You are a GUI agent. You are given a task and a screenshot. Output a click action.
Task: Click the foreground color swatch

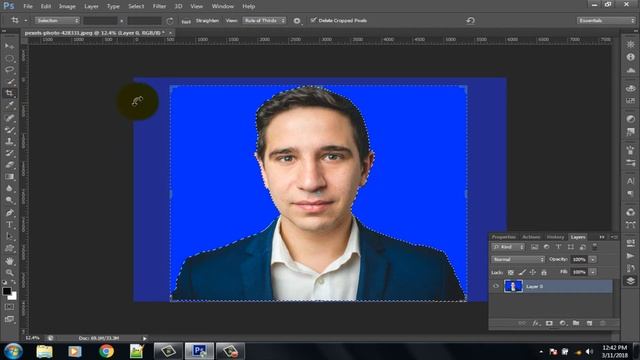[7, 291]
